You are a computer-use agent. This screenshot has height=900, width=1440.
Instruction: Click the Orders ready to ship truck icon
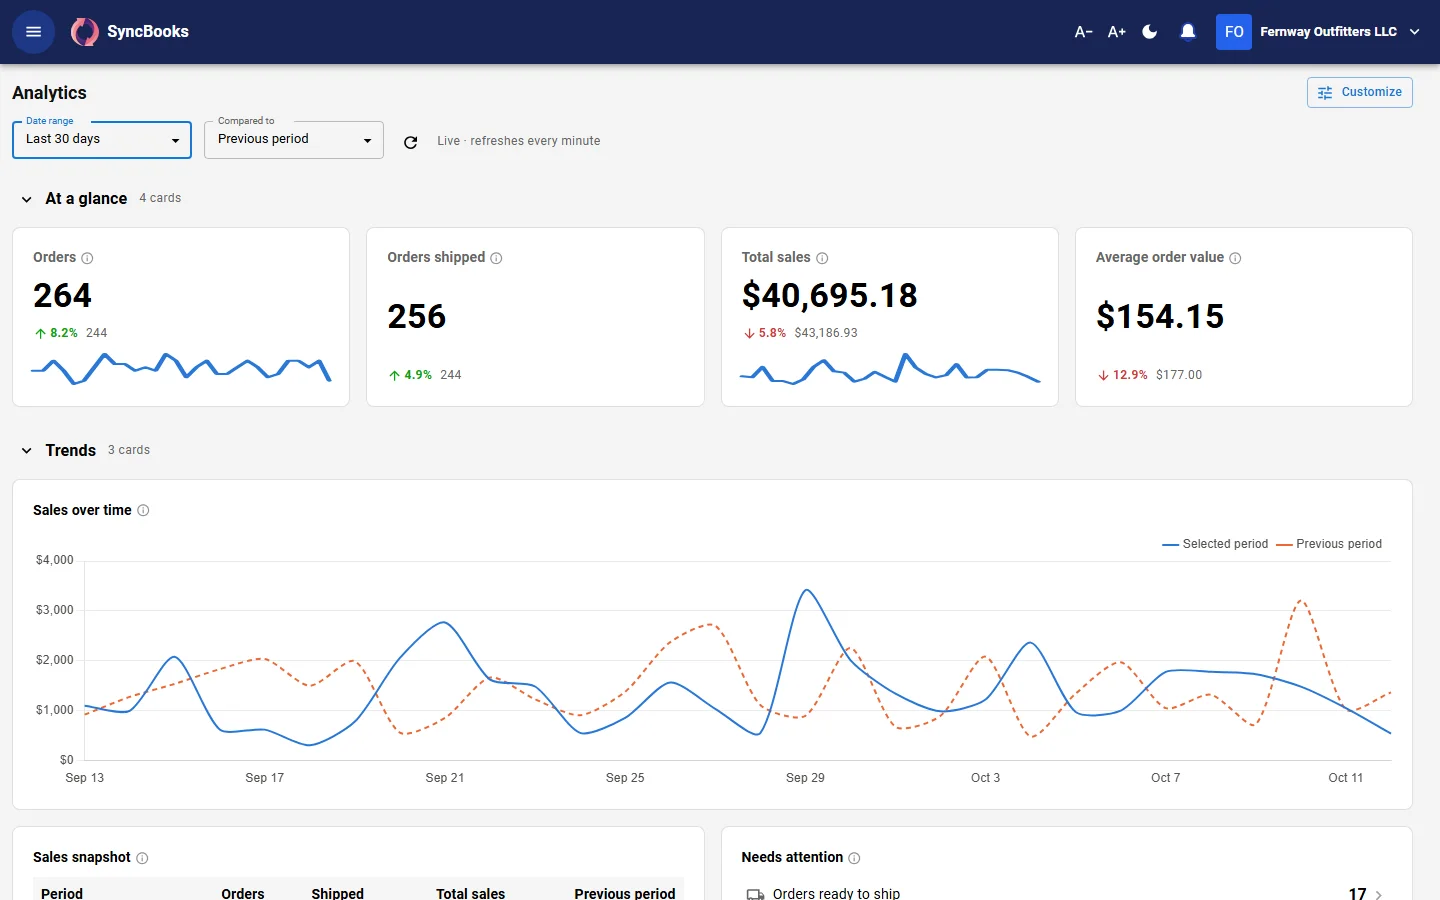756,894
